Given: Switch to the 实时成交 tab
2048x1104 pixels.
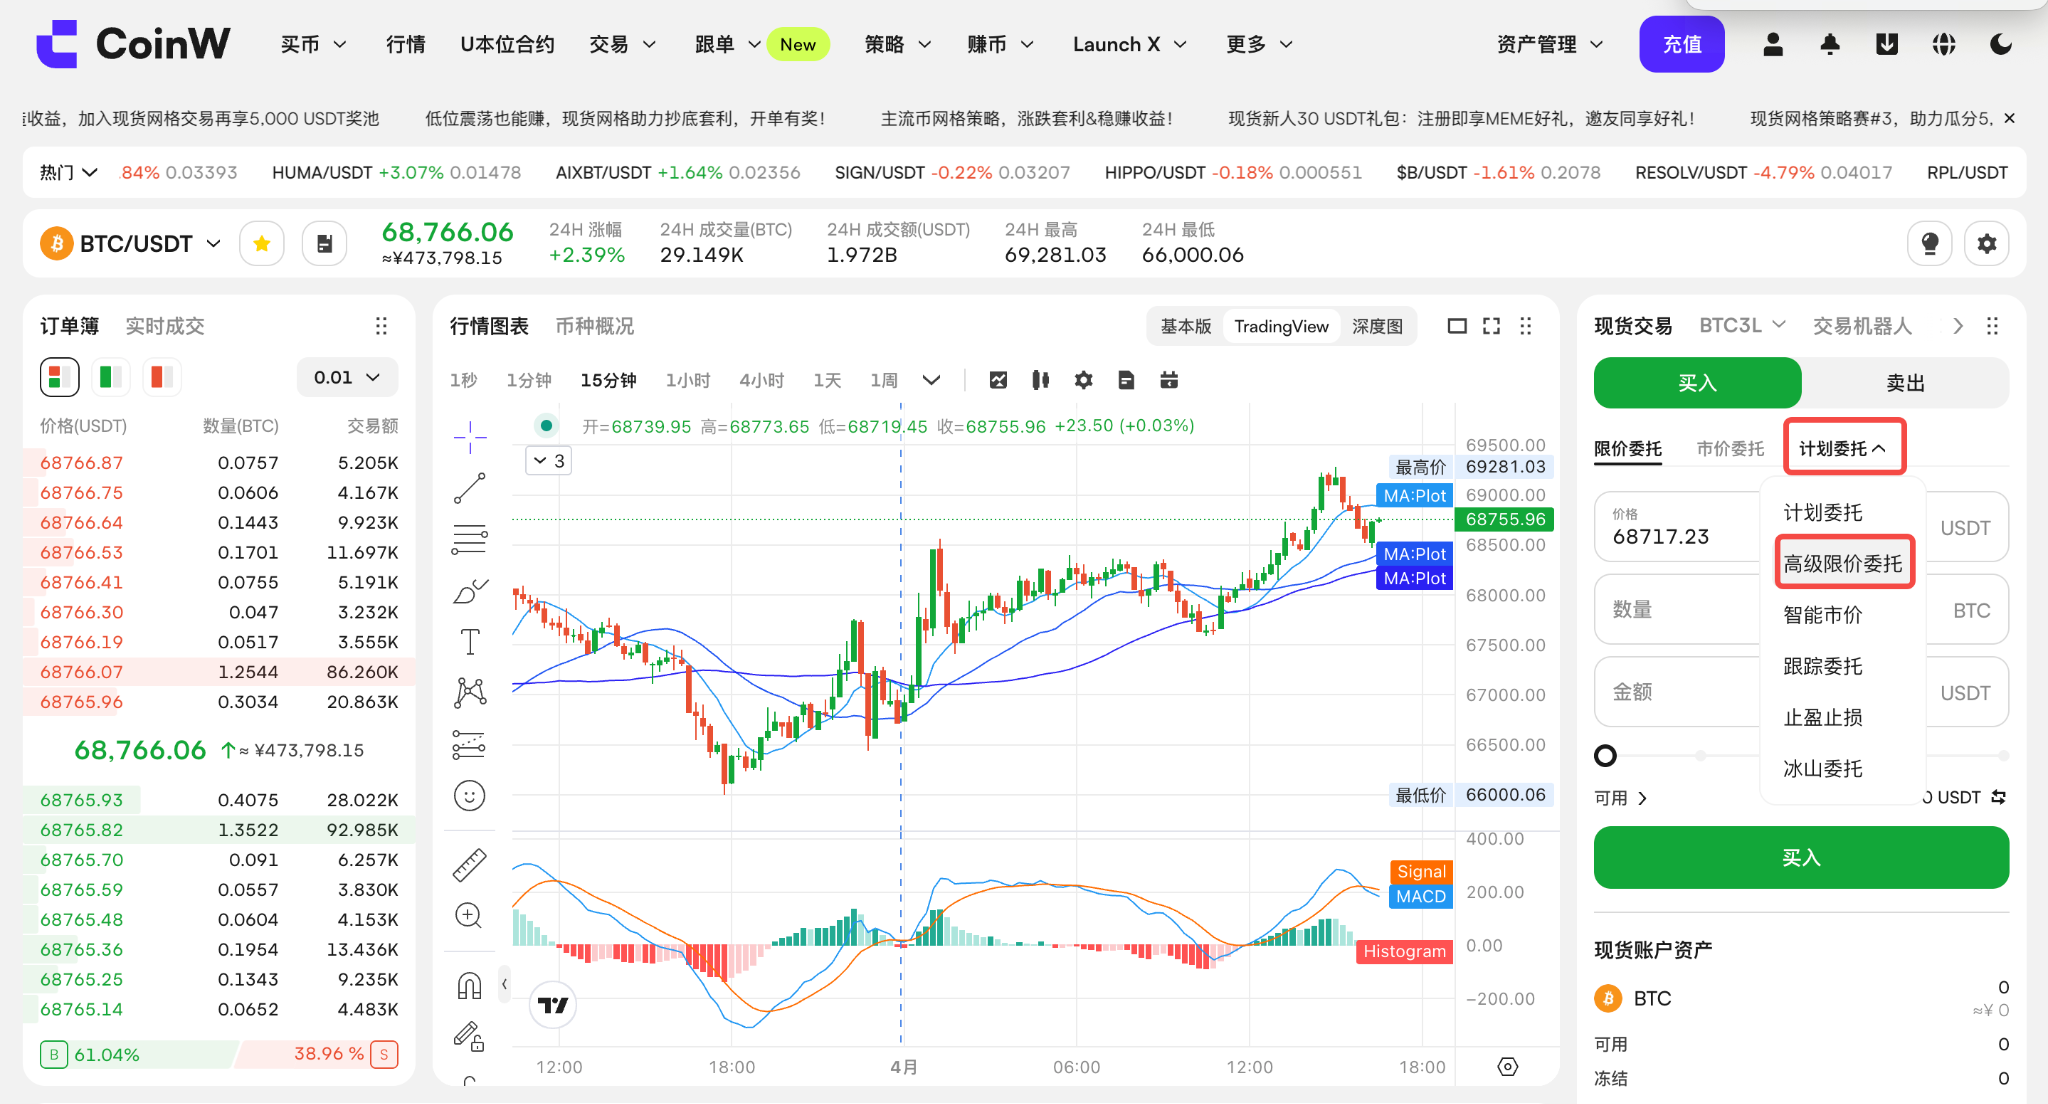Looking at the screenshot, I should click(165, 326).
